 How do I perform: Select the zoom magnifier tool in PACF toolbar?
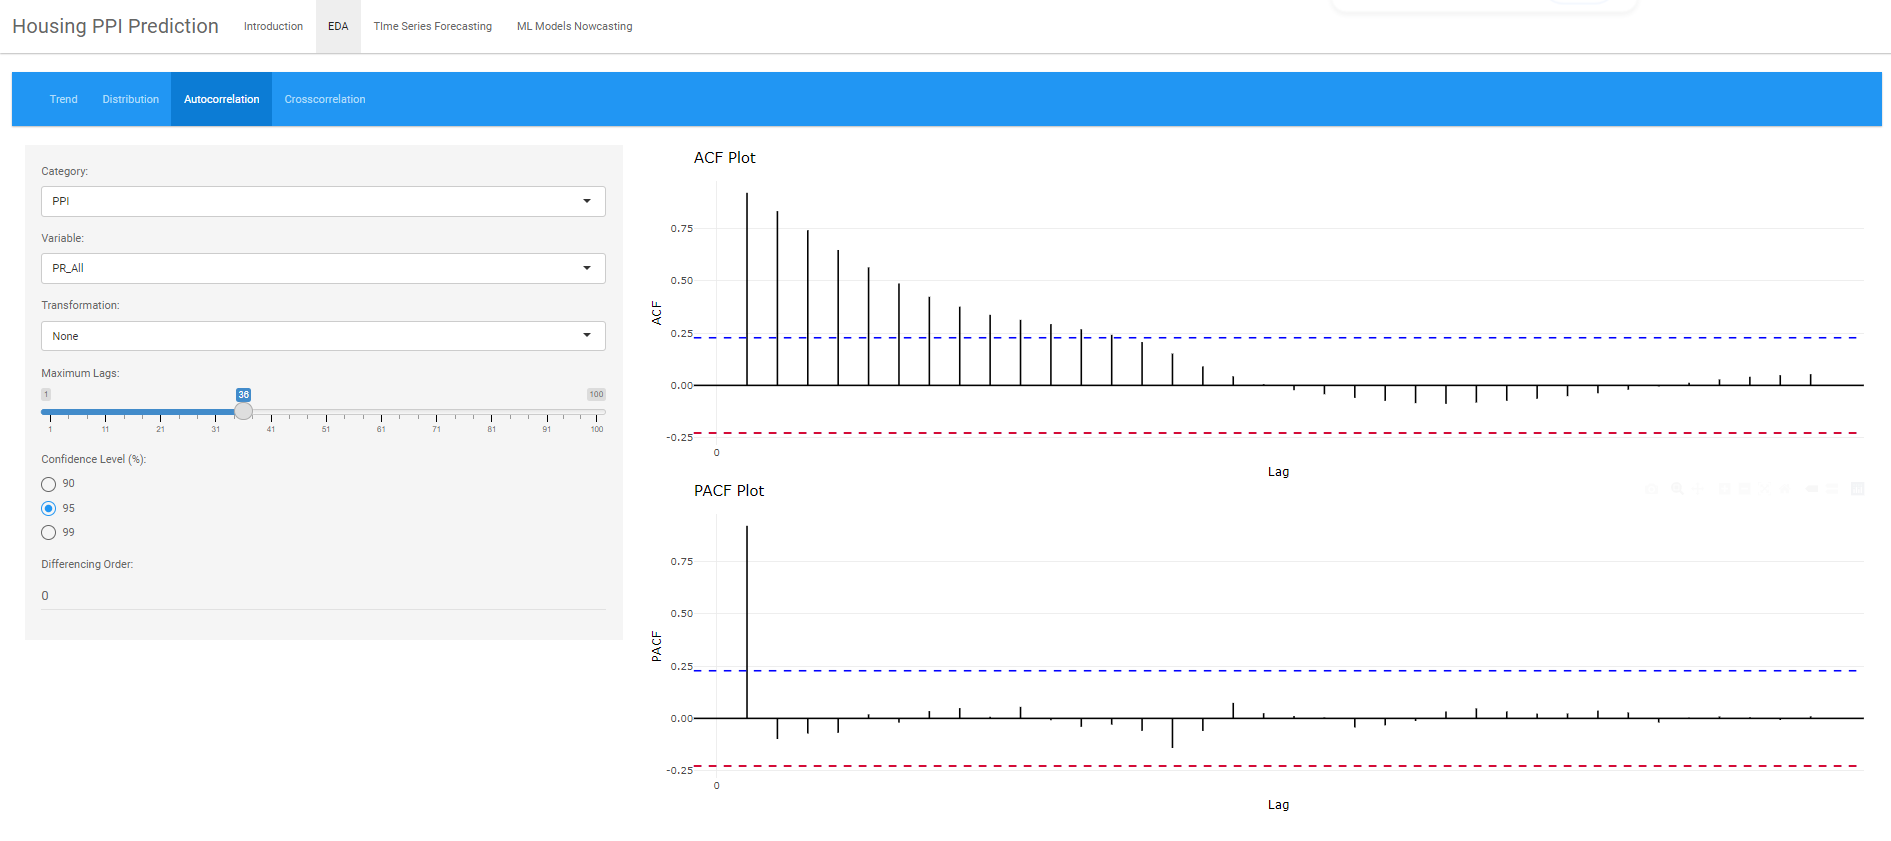[1677, 489]
